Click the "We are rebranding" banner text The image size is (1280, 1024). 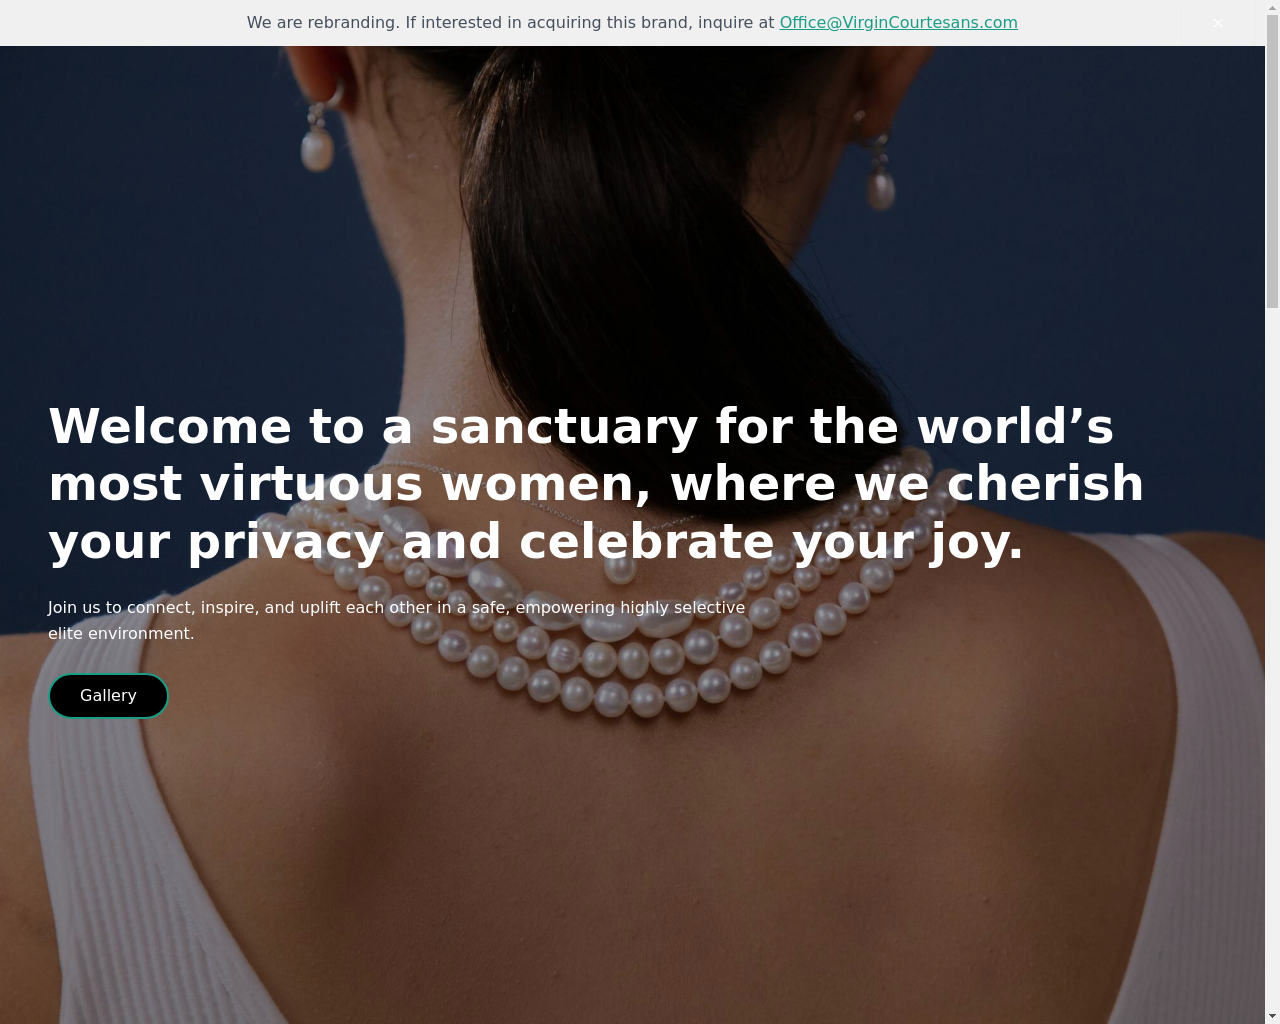511,22
